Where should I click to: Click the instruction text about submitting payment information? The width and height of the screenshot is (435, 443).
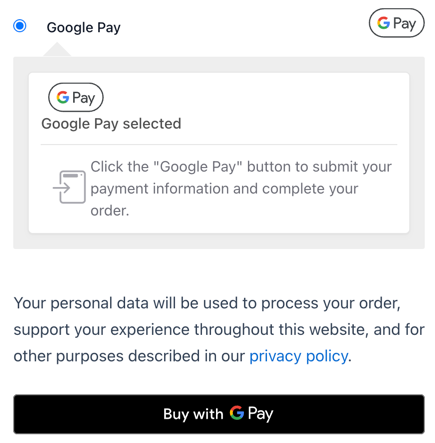pyautogui.click(x=241, y=188)
